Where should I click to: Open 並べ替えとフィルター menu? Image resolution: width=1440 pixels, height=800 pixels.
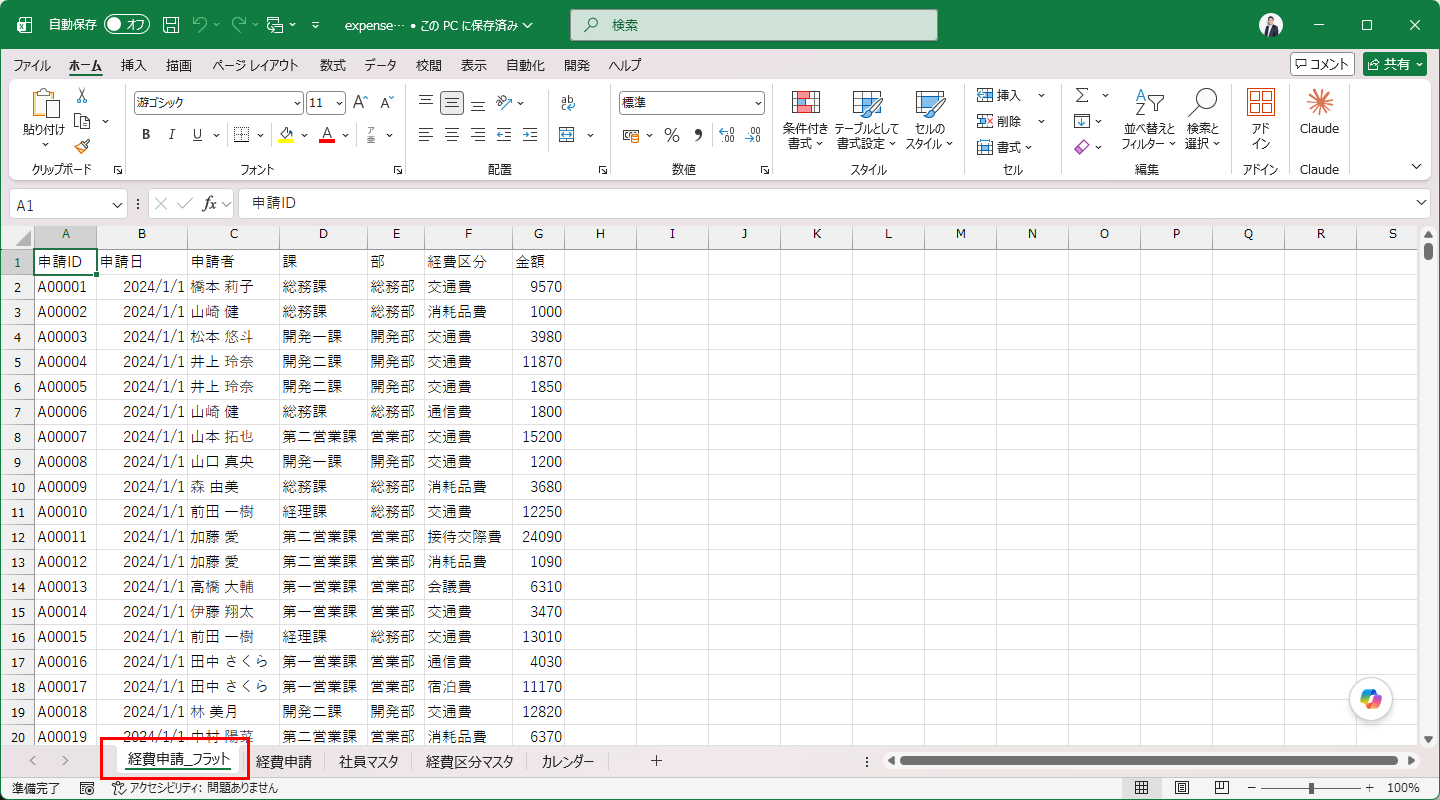tap(1150, 120)
